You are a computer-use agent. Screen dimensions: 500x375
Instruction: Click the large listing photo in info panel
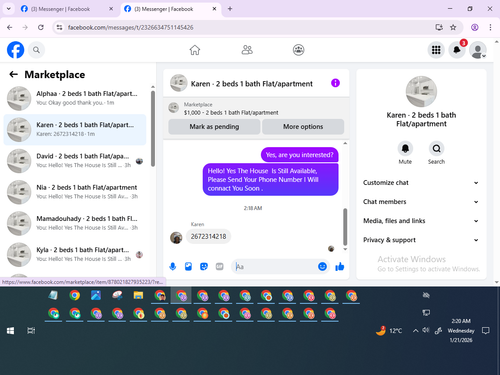421,92
